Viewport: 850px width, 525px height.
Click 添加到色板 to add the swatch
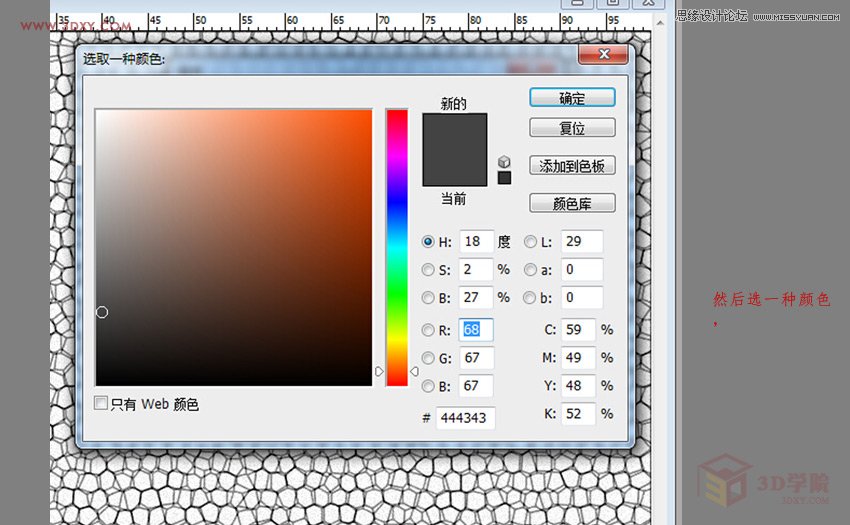pos(572,165)
